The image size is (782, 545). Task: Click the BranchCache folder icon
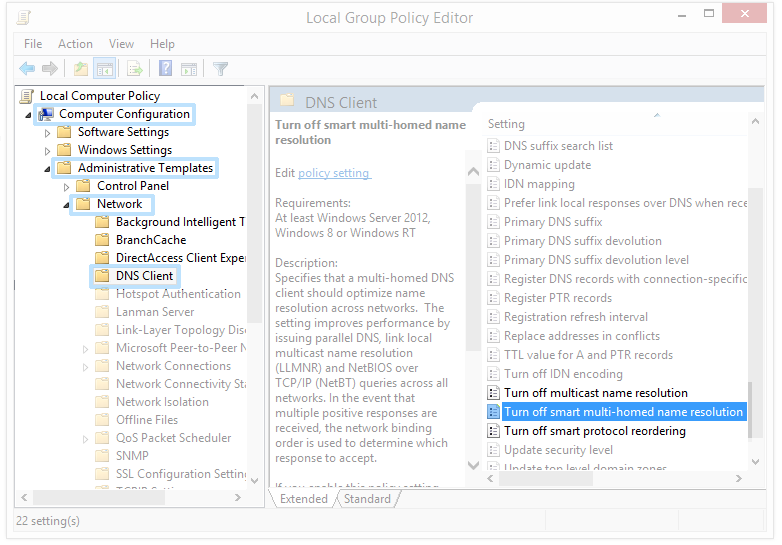[102, 240]
